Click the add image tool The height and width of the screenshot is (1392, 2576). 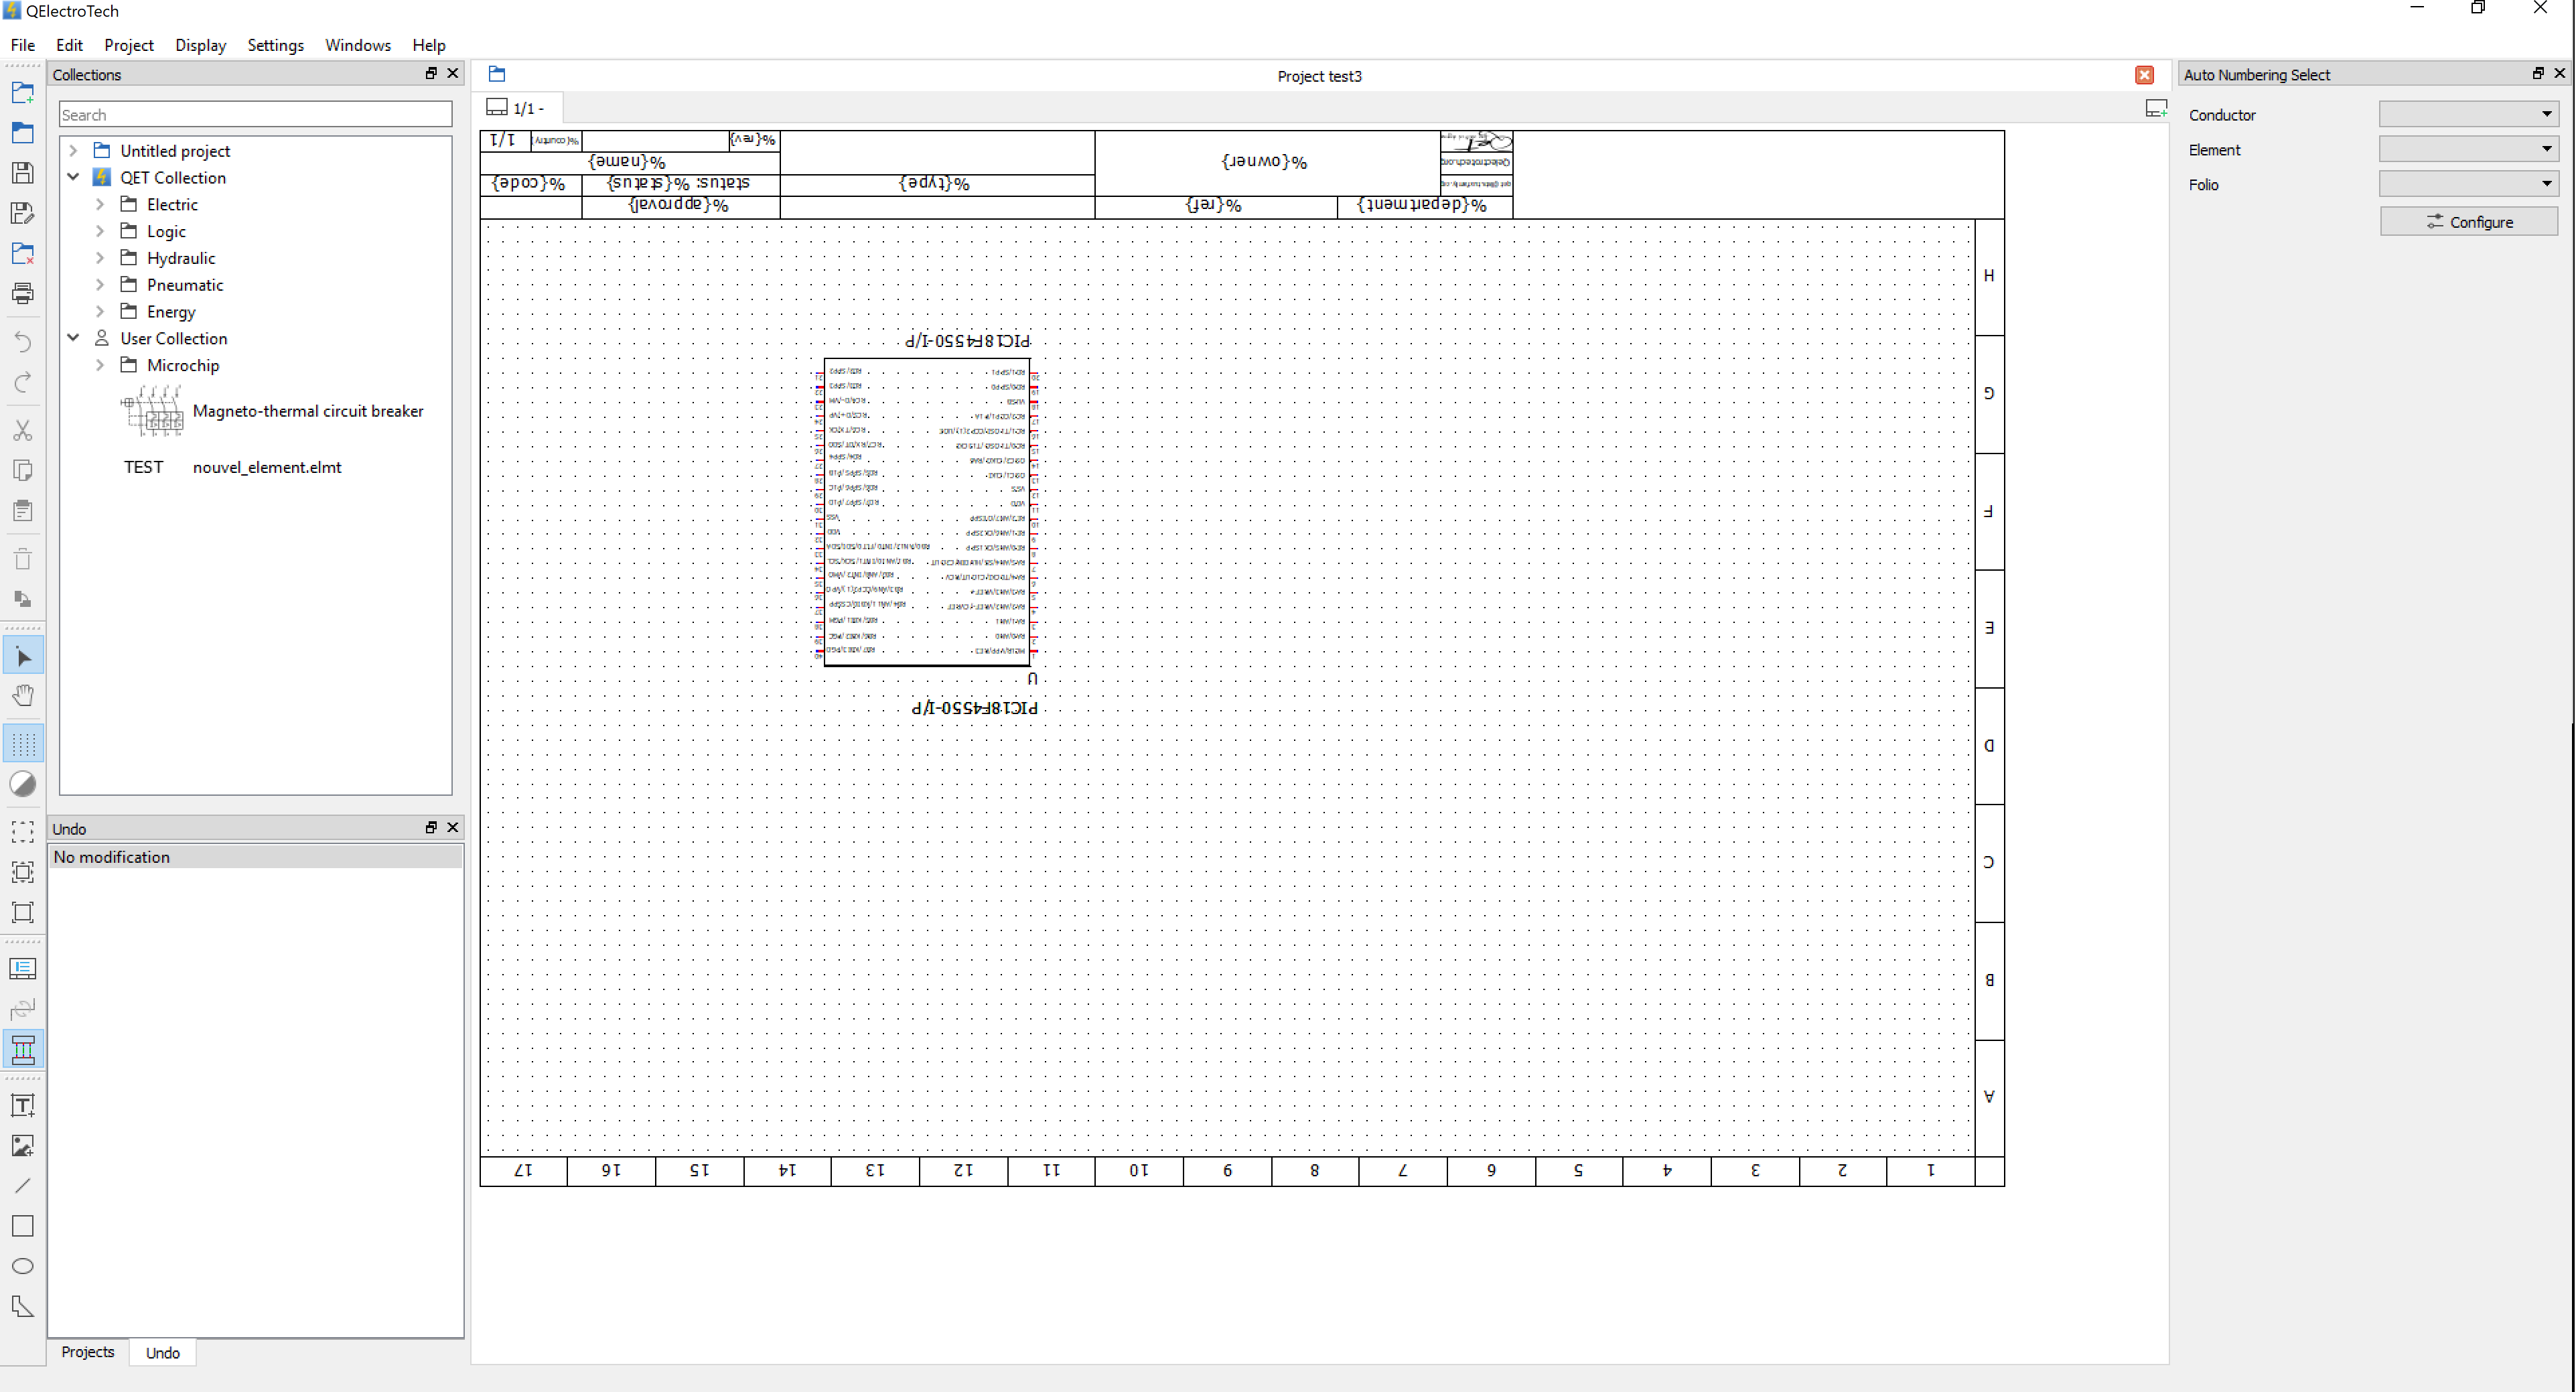(x=22, y=1145)
